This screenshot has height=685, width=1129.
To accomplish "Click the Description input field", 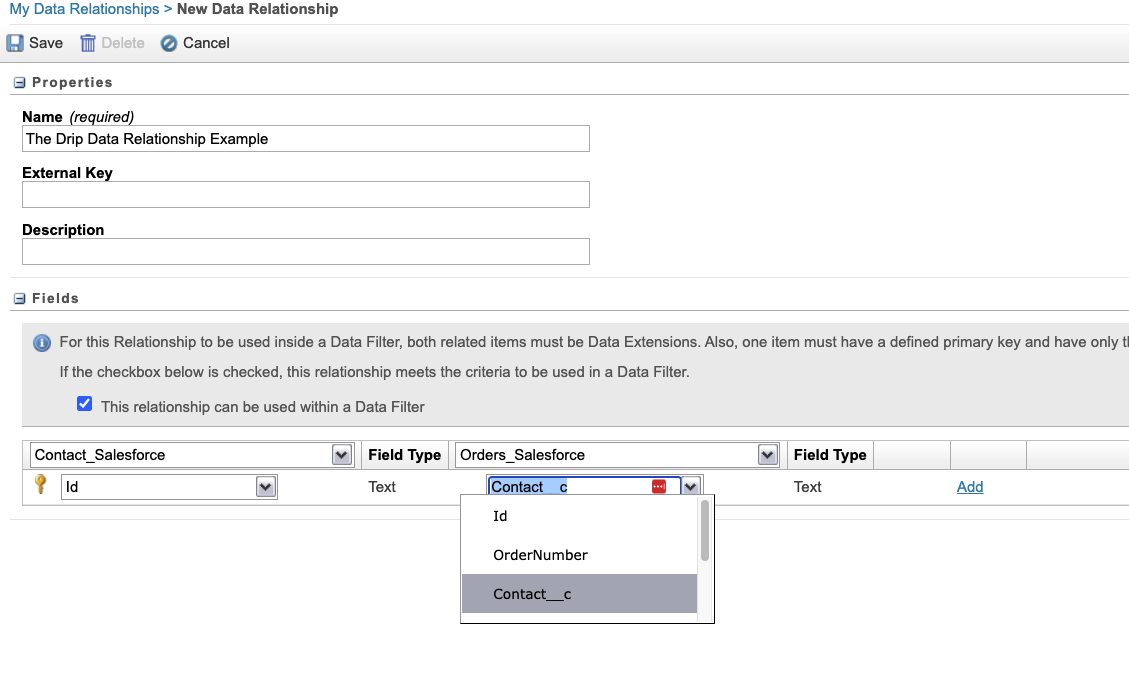I will [x=306, y=251].
